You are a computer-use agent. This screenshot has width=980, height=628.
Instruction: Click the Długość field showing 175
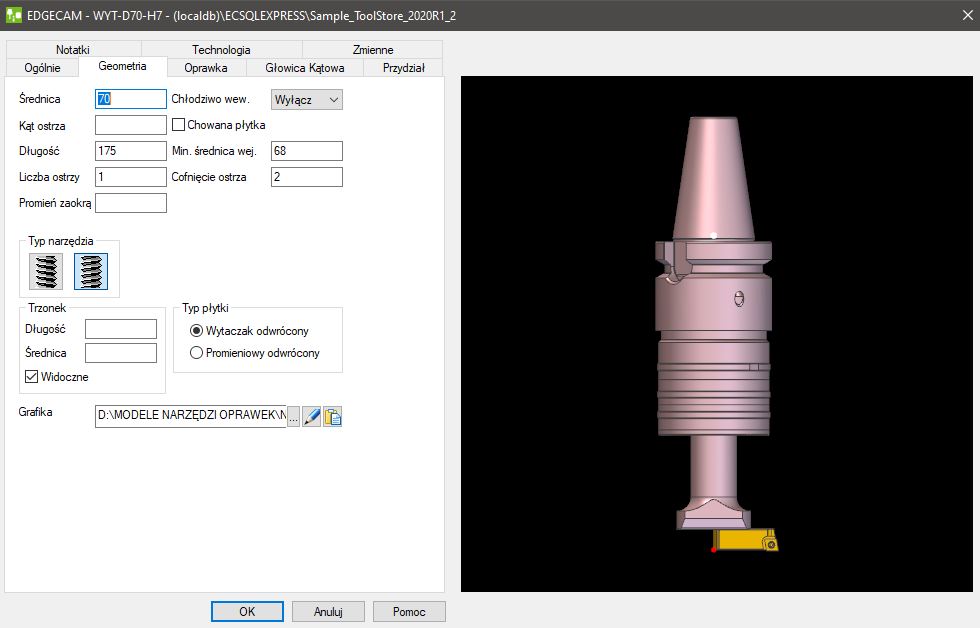131,151
